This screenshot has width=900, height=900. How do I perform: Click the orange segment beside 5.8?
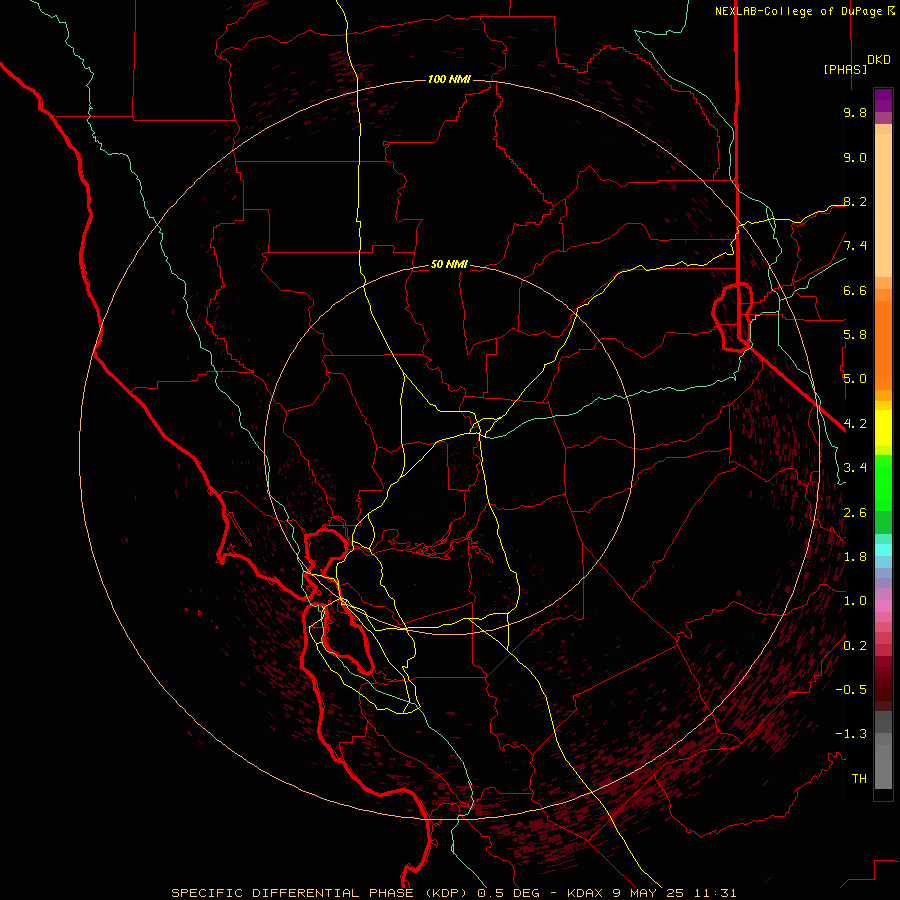coord(883,344)
